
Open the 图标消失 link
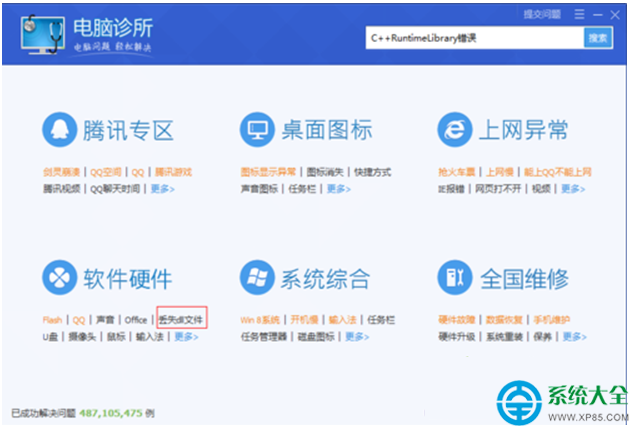tap(325, 173)
